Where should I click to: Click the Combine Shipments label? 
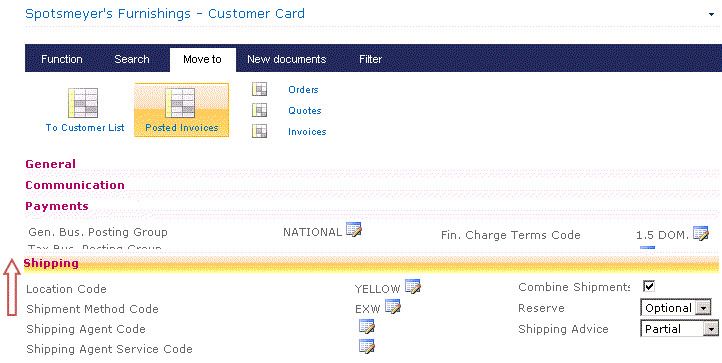pyautogui.click(x=574, y=287)
